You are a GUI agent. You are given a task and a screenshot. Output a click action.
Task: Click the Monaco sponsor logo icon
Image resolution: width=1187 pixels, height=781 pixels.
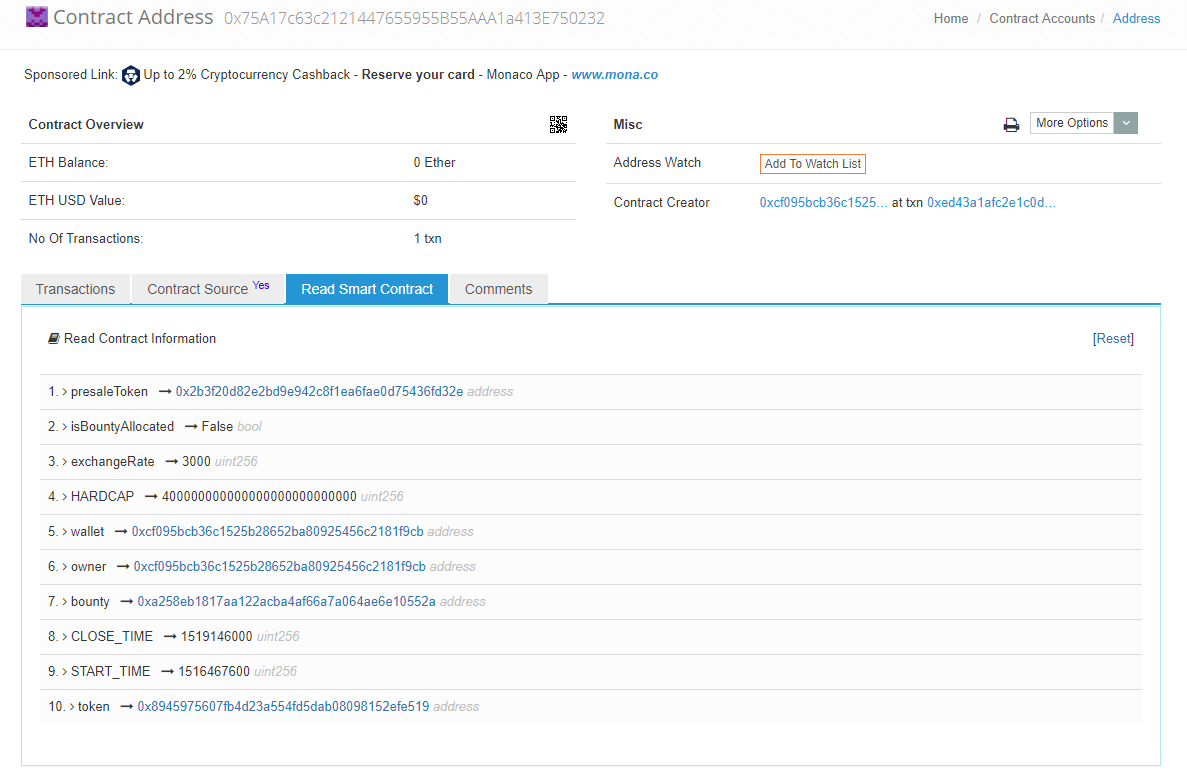click(x=131, y=75)
